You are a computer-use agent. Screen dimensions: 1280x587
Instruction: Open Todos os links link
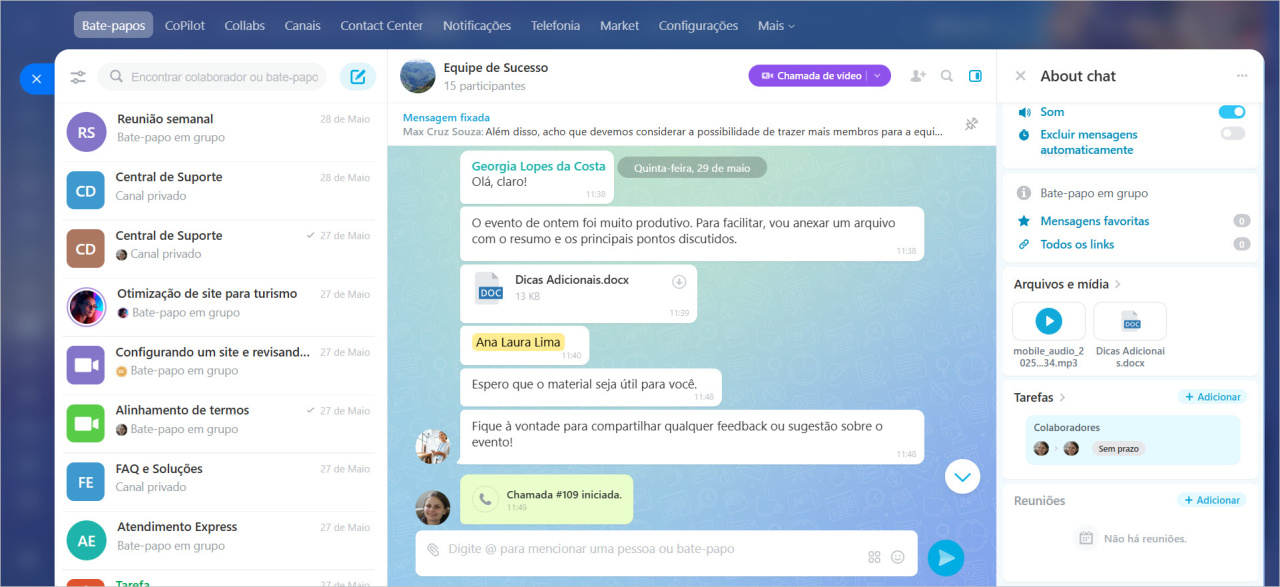(1077, 244)
